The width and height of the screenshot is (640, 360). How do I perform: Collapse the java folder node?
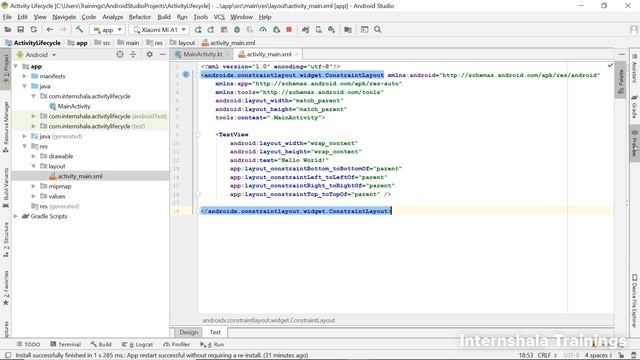24,86
